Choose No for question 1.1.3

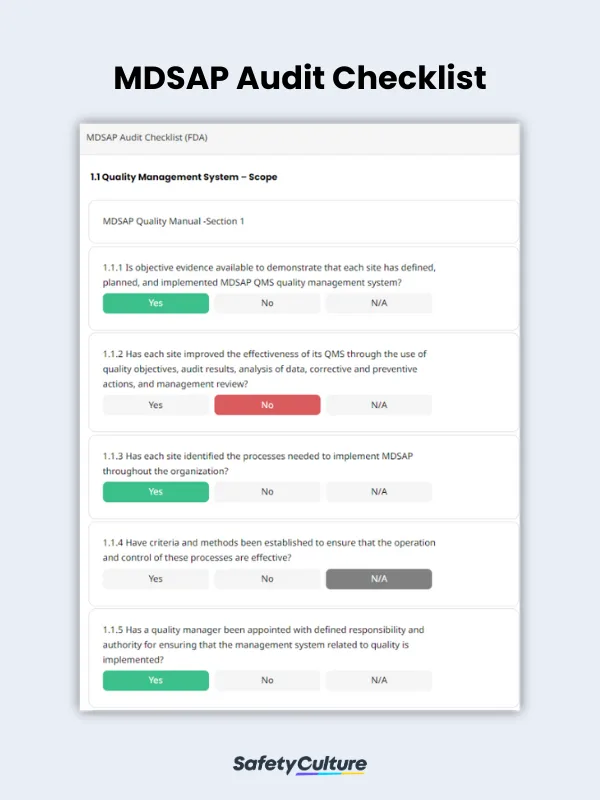click(x=267, y=492)
